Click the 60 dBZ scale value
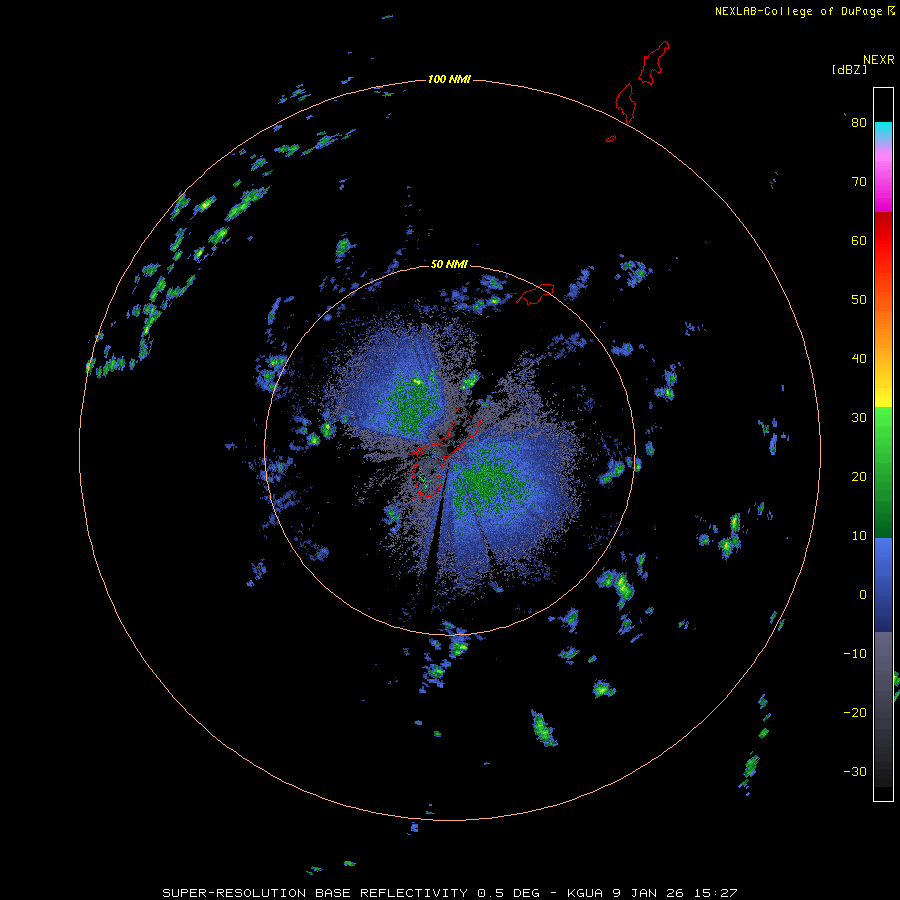The width and height of the screenshot is (900, 900). (x=859, y=240)
